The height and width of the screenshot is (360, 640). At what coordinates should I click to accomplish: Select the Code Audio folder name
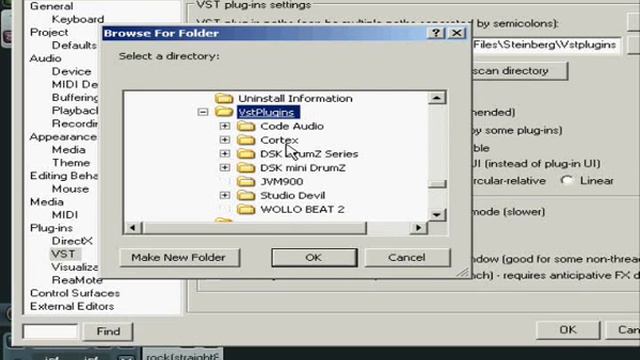click(x=292, y=126)
